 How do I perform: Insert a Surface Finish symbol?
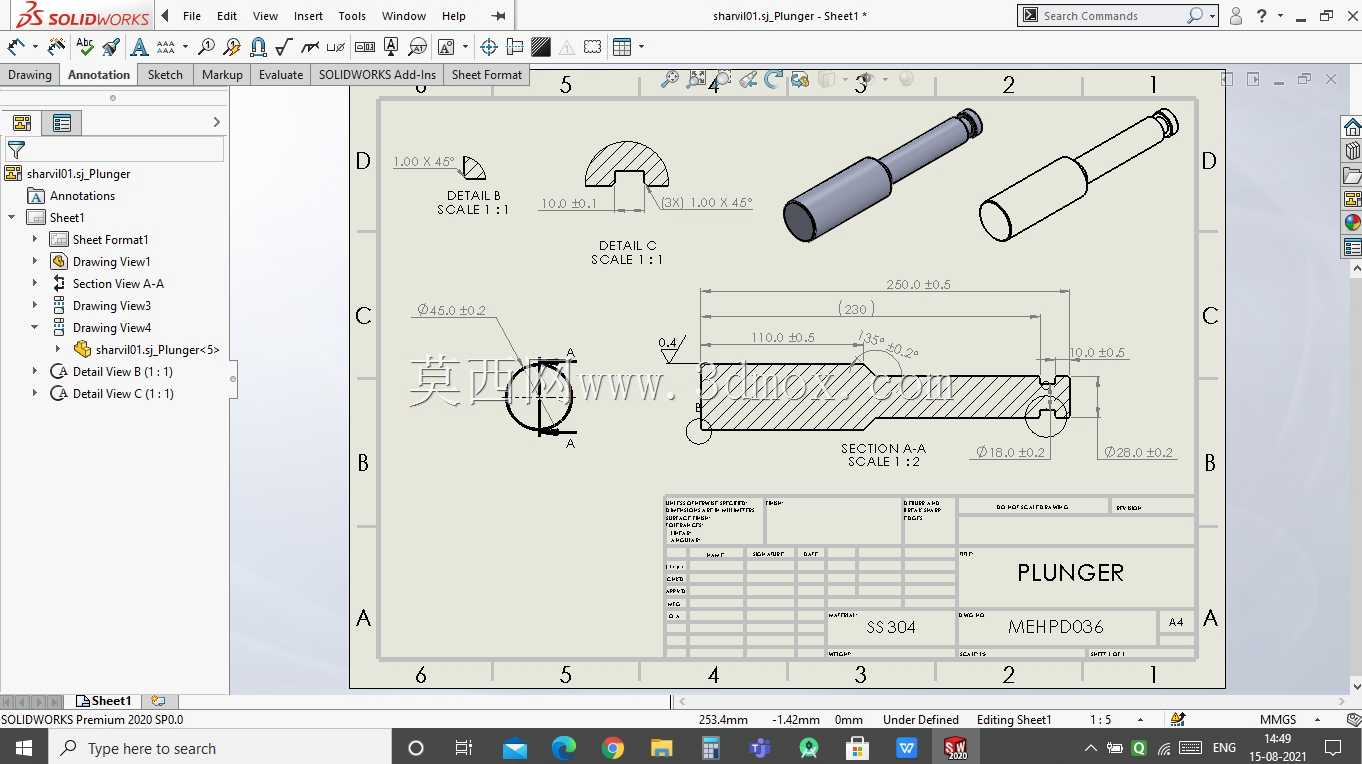pyautogui.click(x=284, y=46)
